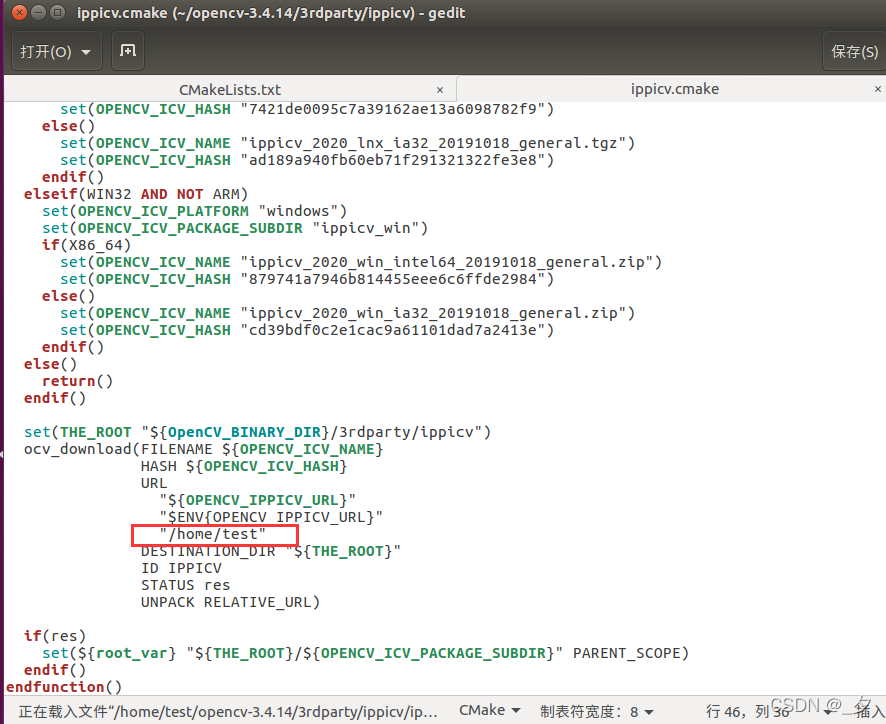Click the ocv_download(FILENAME line
This screenshot has width=886, height=724.
coord(203,449)
